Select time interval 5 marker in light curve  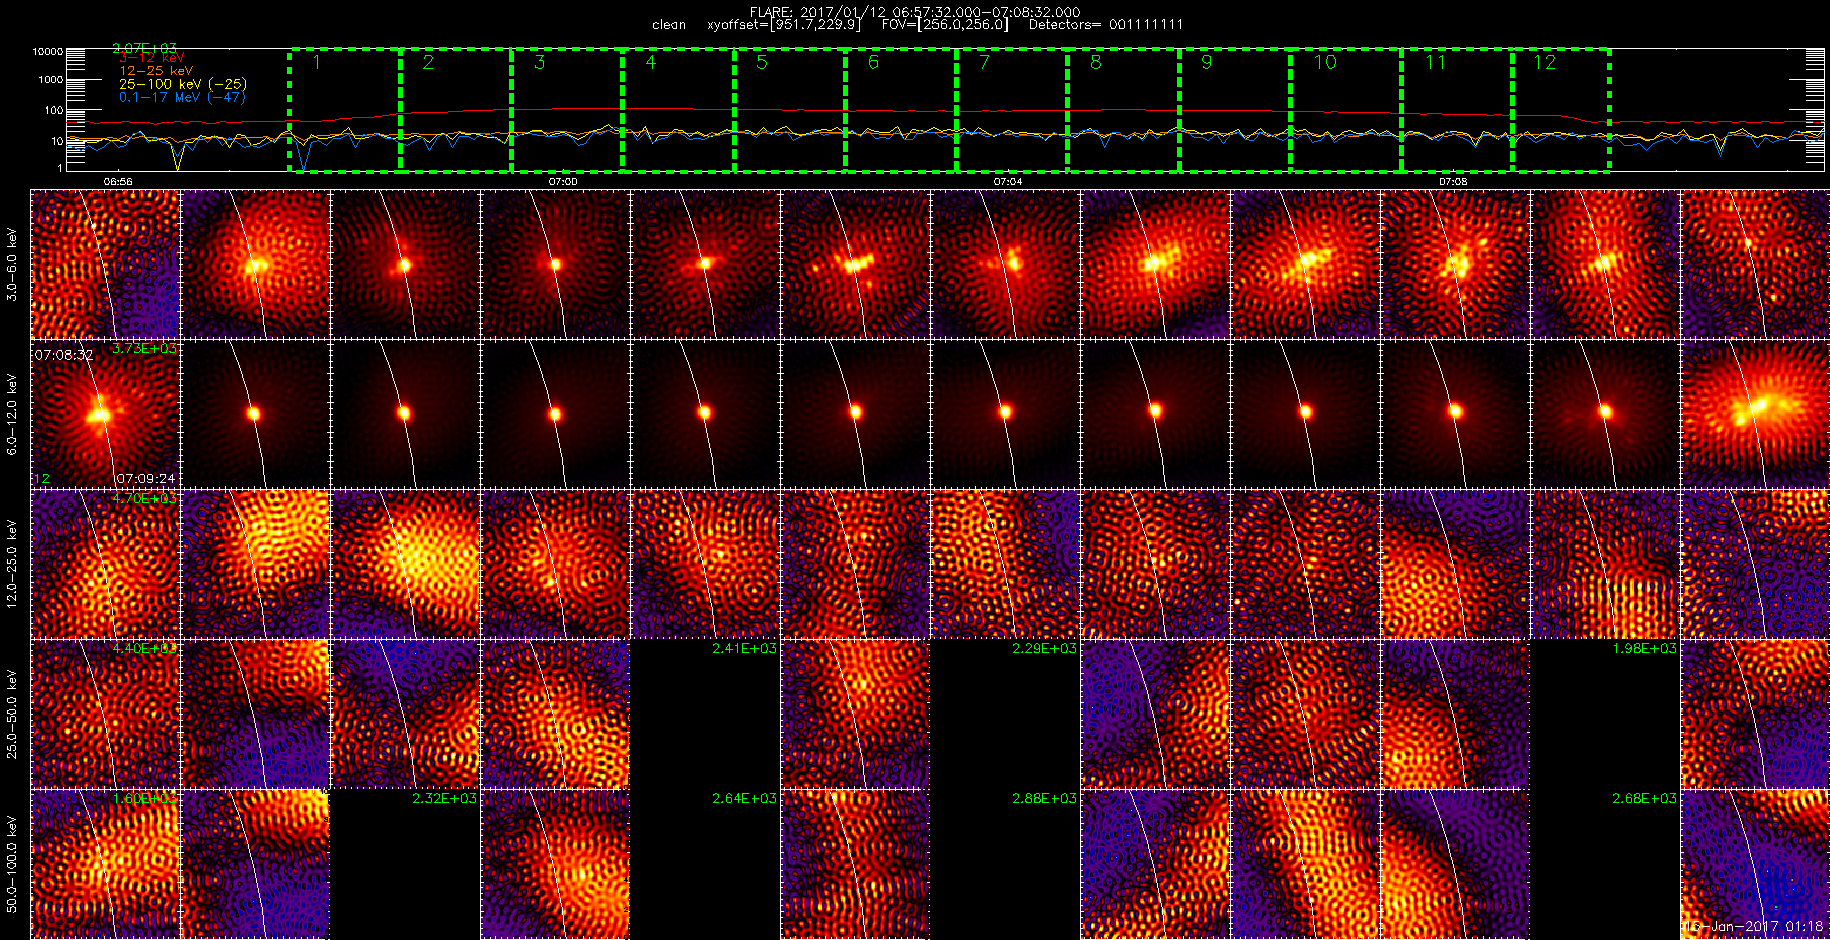[x=761, y=62]
